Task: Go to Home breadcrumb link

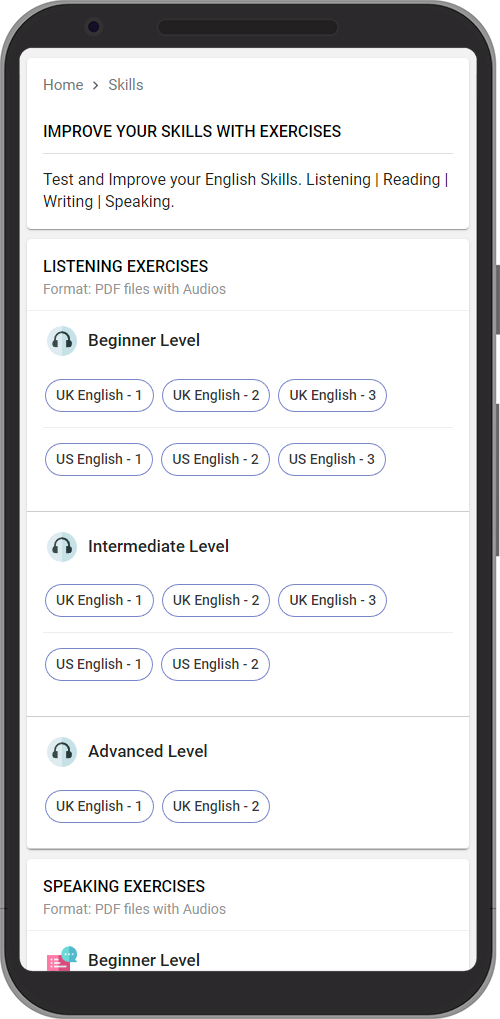Action: pos(63,85)
